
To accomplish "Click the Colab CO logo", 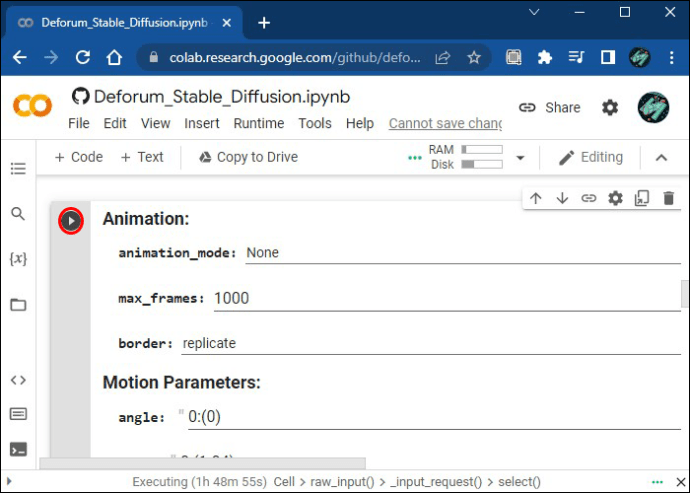I will point(33,106).
